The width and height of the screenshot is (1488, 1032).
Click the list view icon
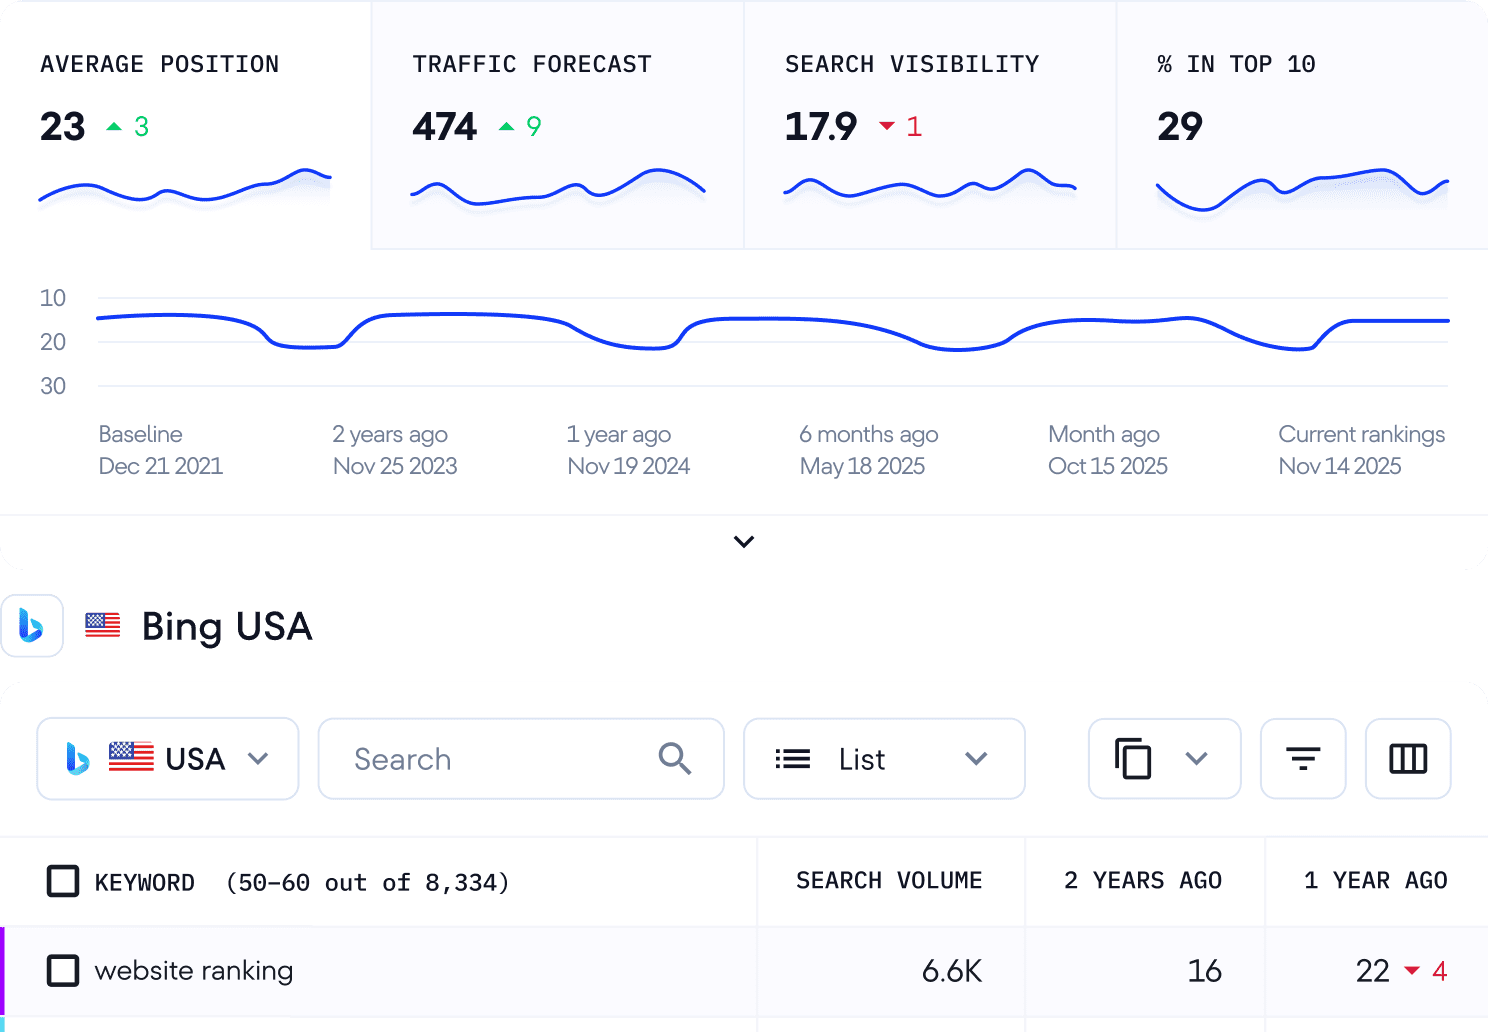coord(793,759)
